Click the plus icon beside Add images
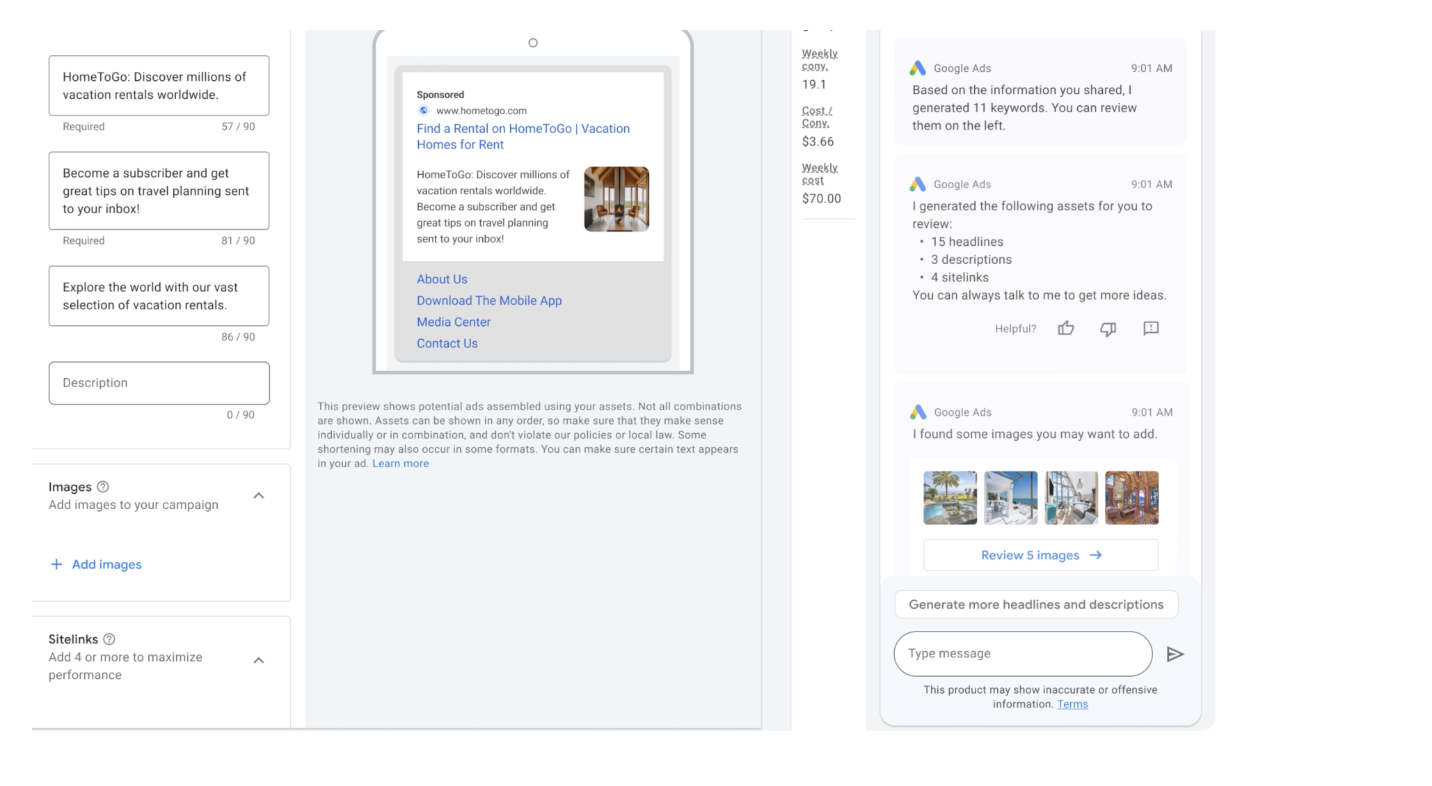1432x786 pixels. (56, 564)
